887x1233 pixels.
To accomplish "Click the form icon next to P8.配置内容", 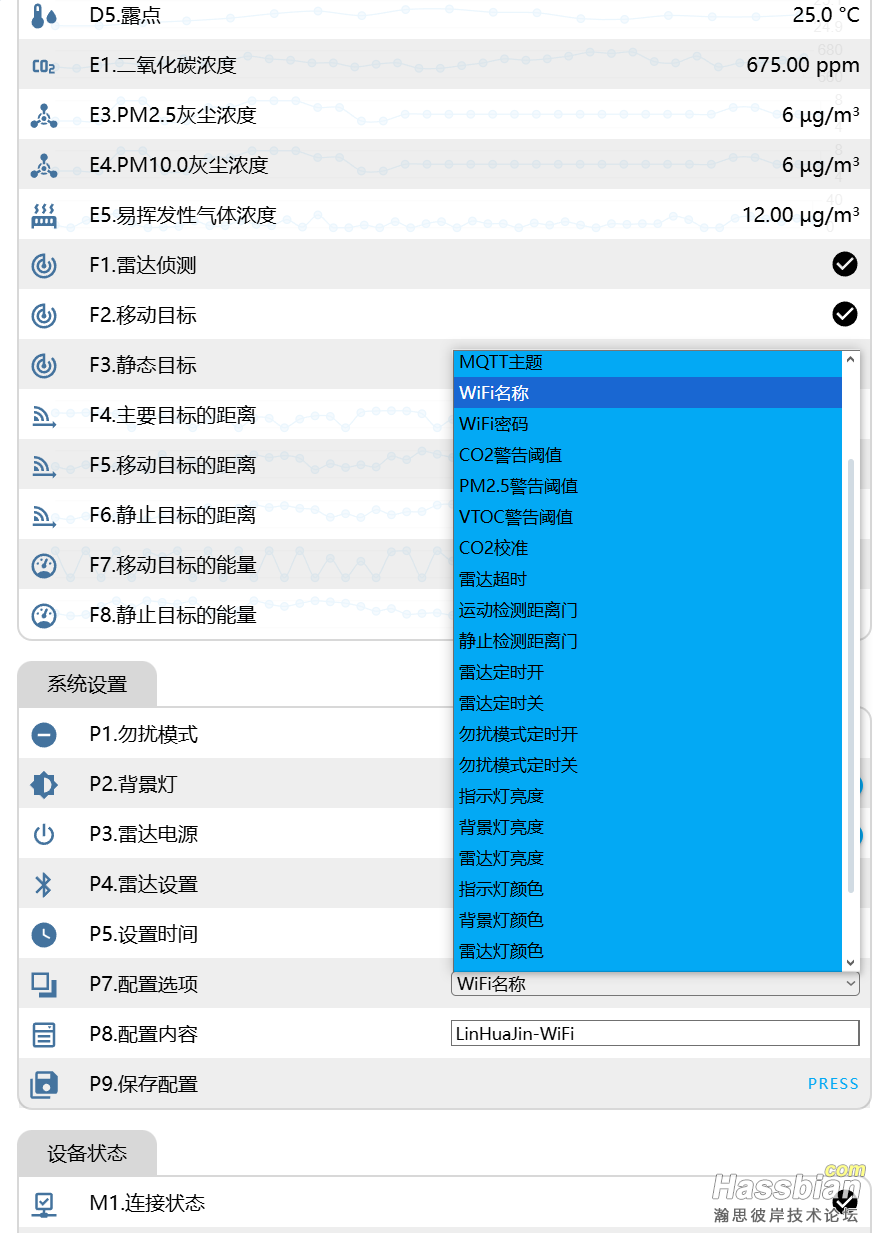I will pyautogui.click(x=44, y=1034).
